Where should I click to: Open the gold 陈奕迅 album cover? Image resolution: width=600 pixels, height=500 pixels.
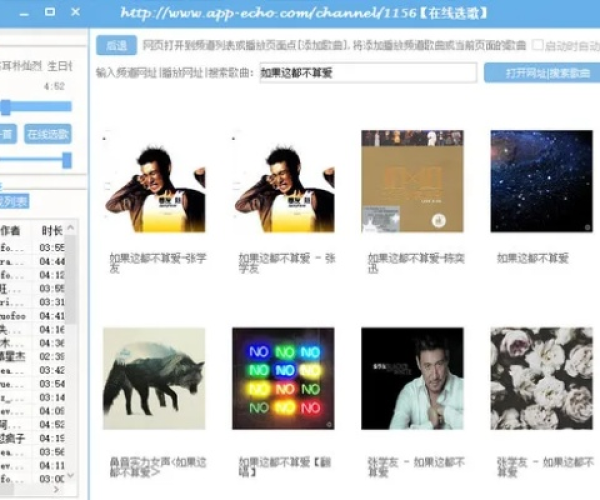412,181
